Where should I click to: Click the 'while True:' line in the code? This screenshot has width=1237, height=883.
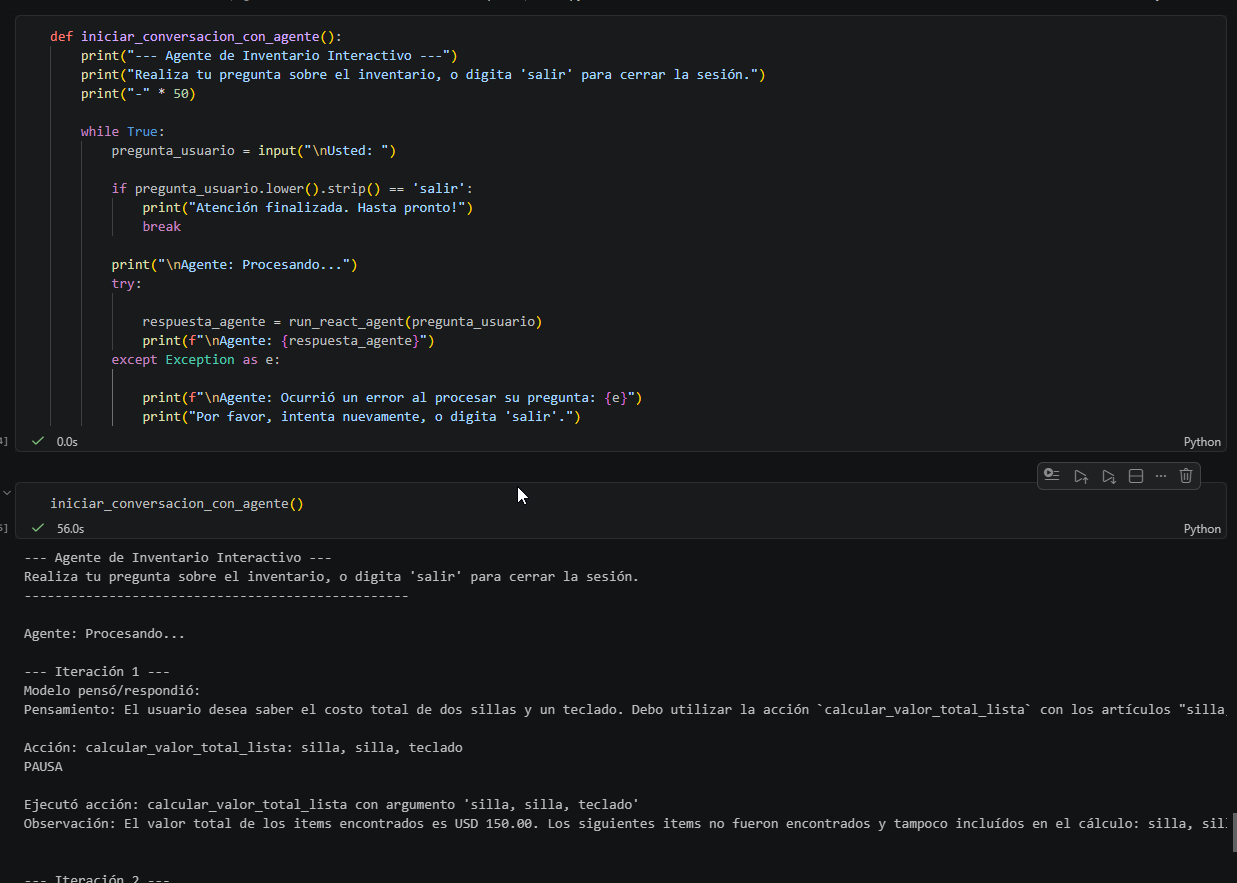123,132
